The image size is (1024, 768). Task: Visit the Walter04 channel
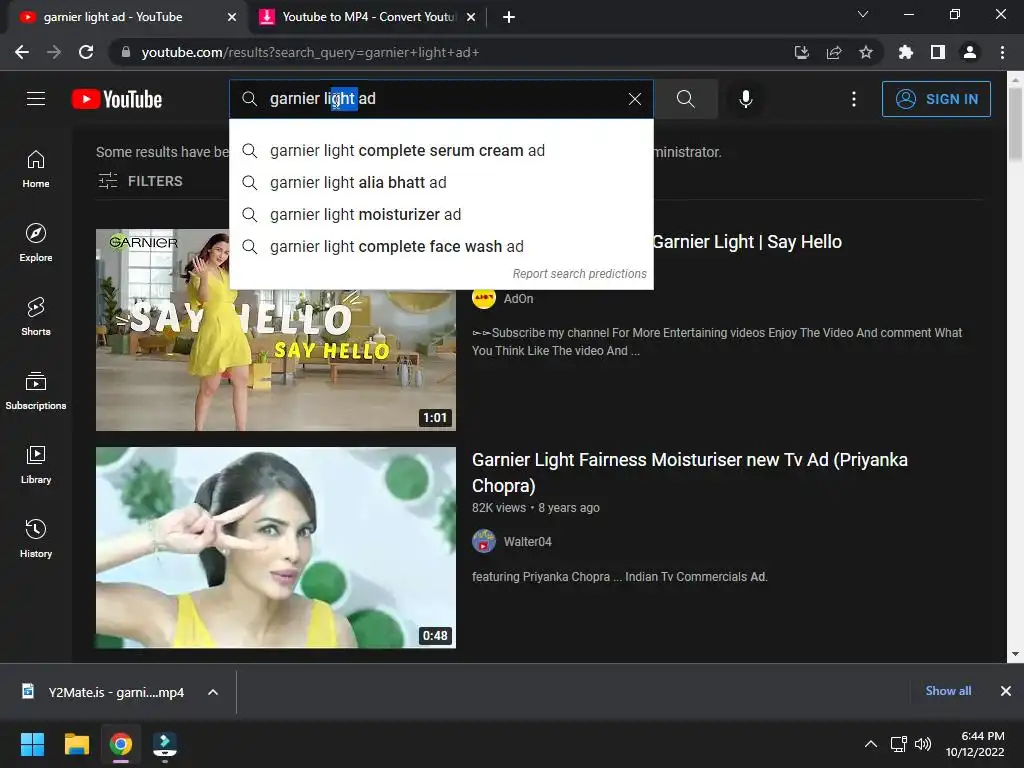[x=528, y=541]
